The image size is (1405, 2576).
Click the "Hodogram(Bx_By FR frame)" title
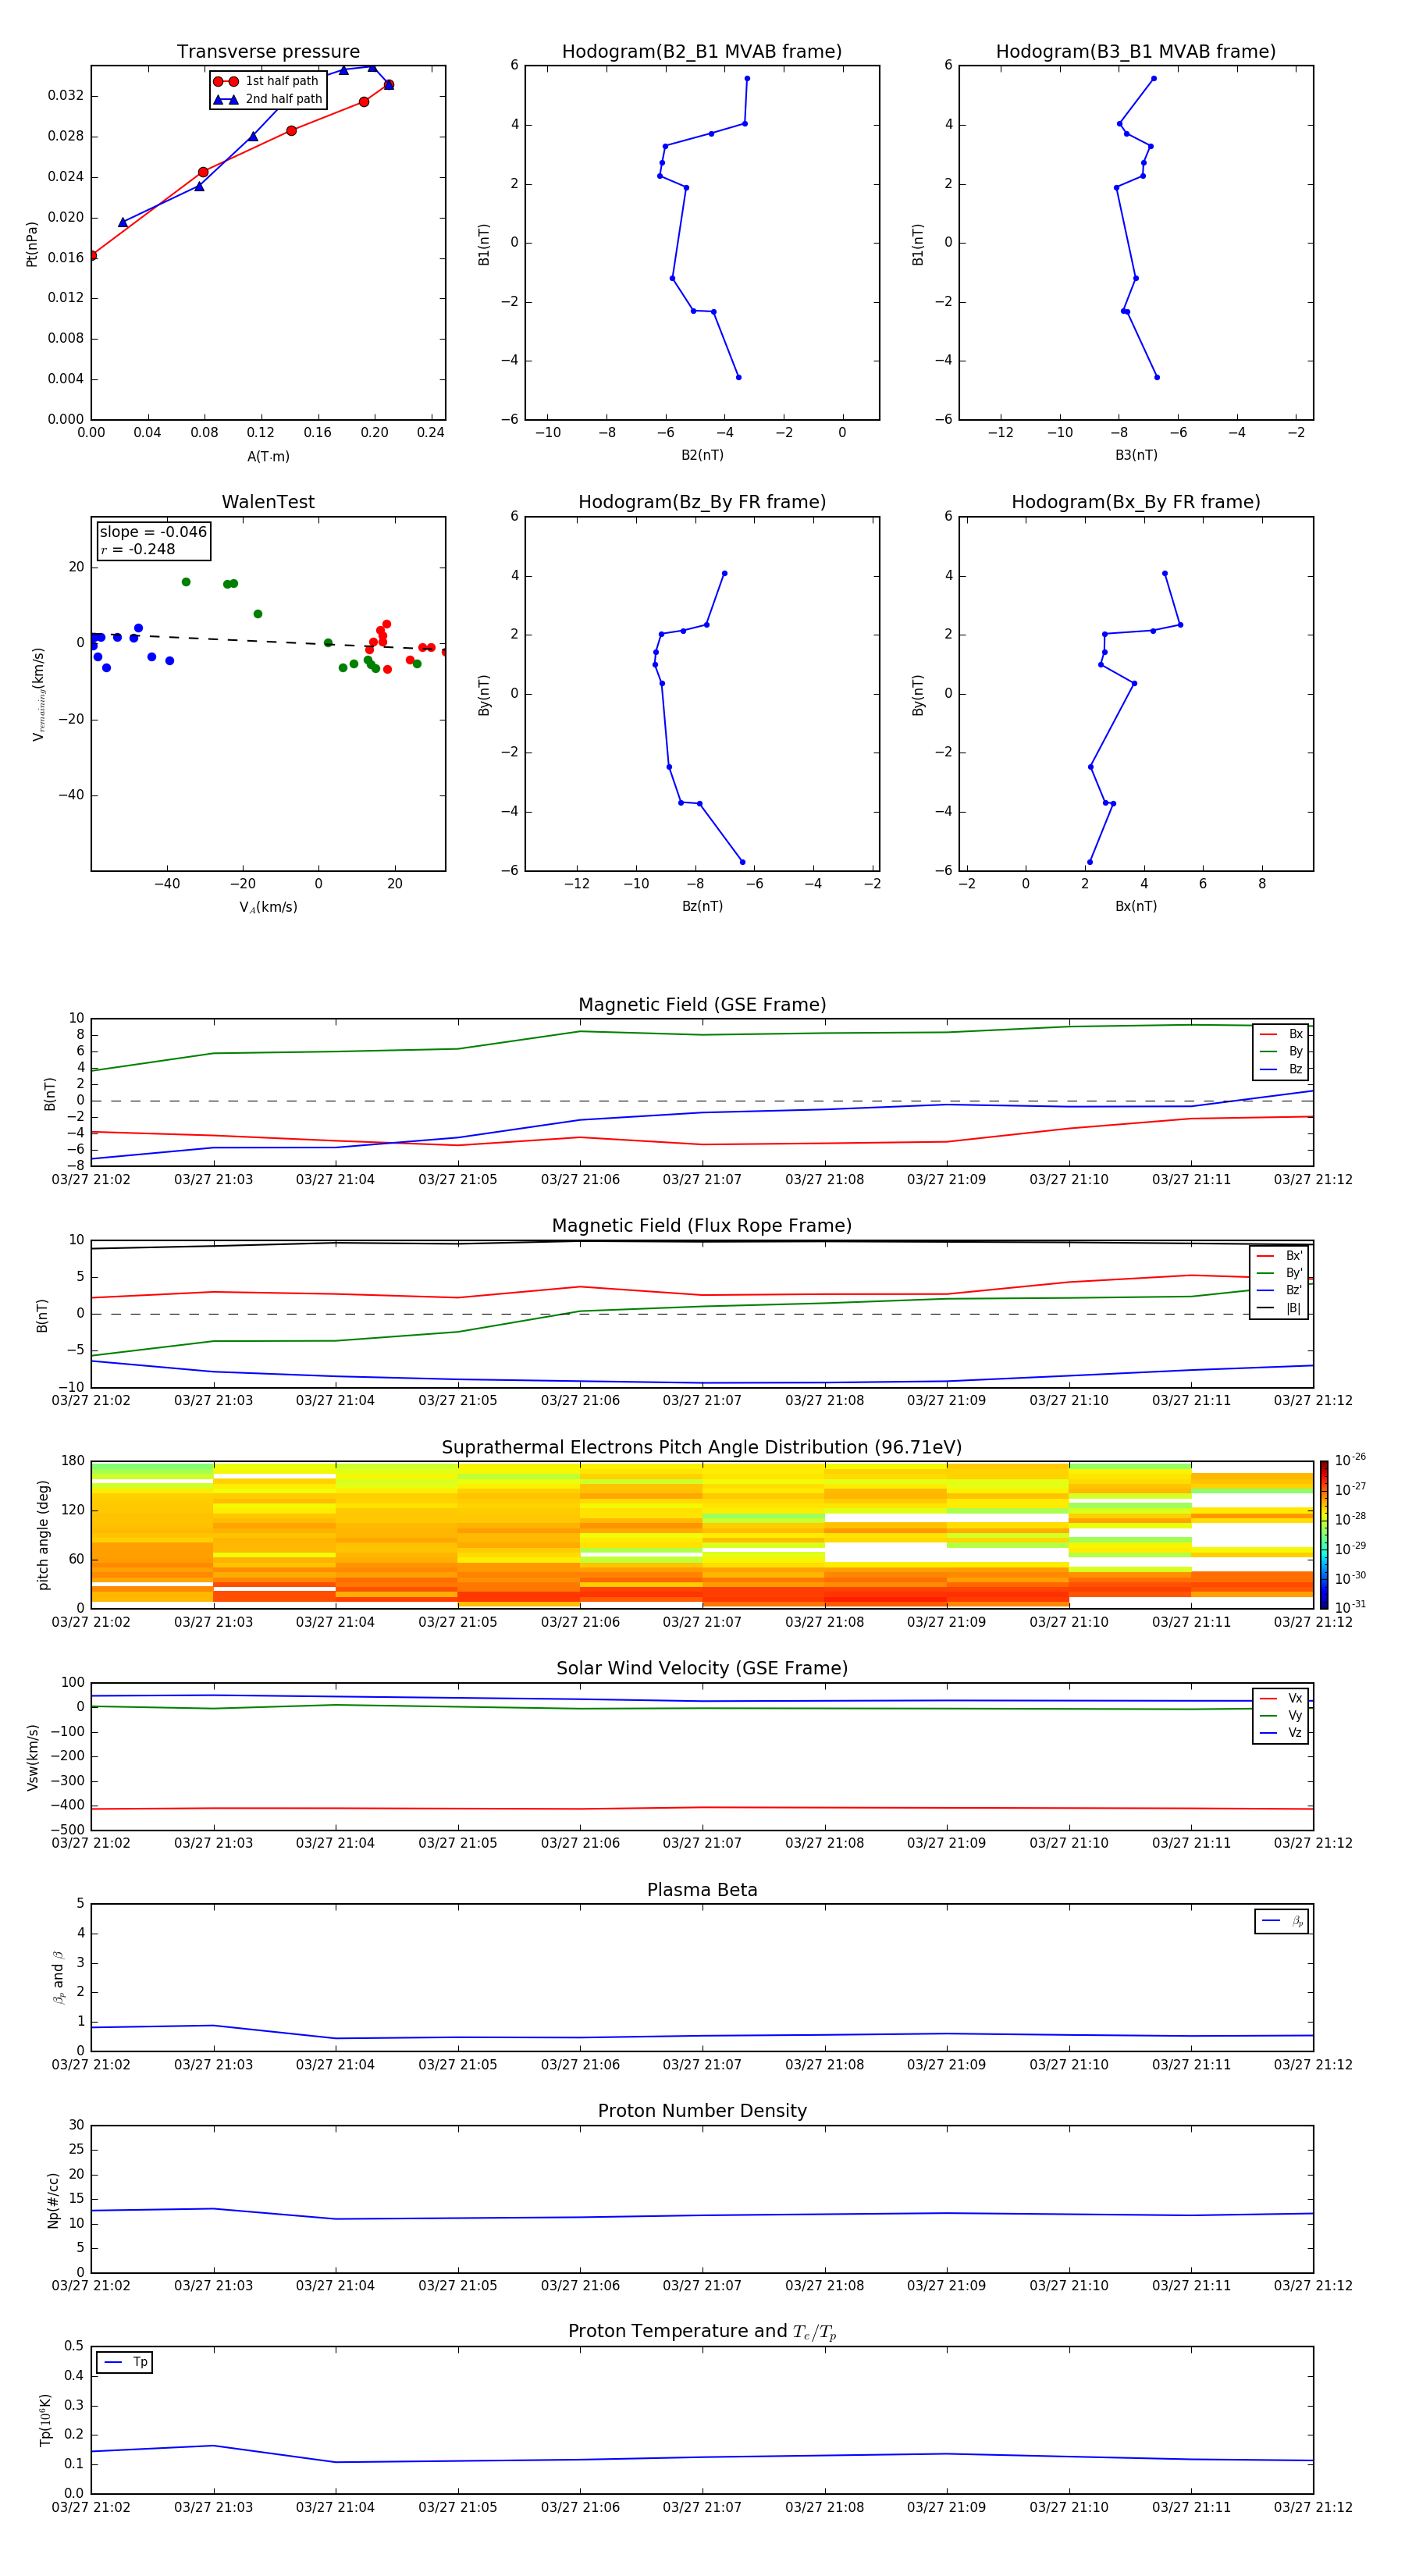[1136, 502]
